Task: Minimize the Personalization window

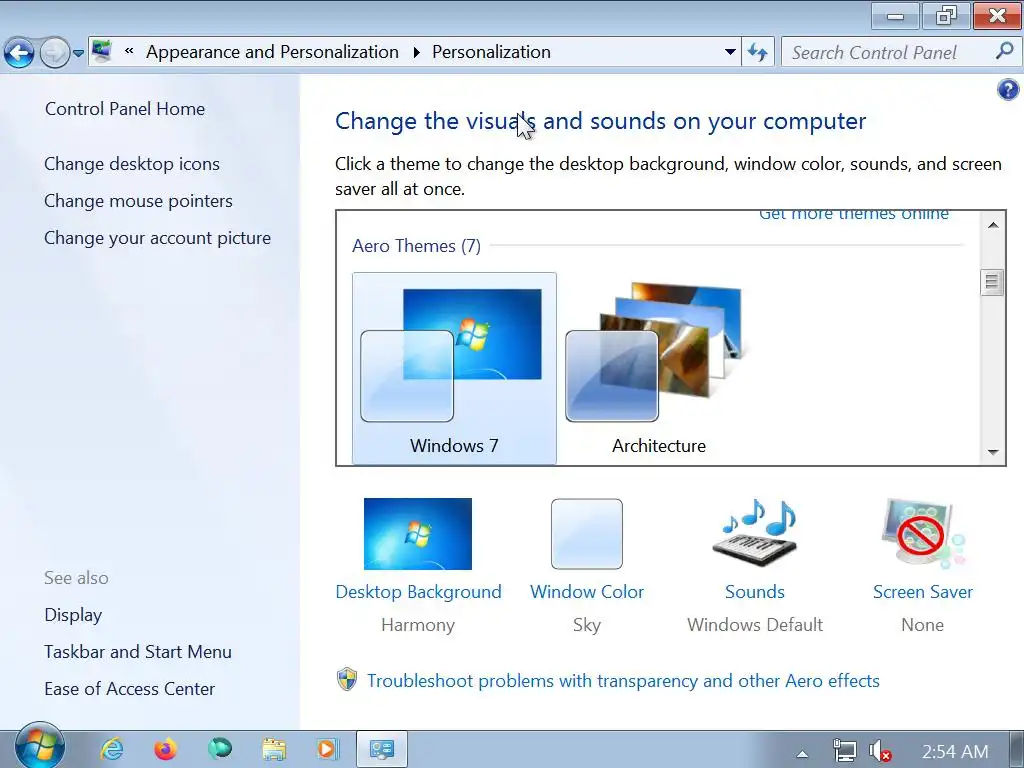Action: [x=895, y=15]
